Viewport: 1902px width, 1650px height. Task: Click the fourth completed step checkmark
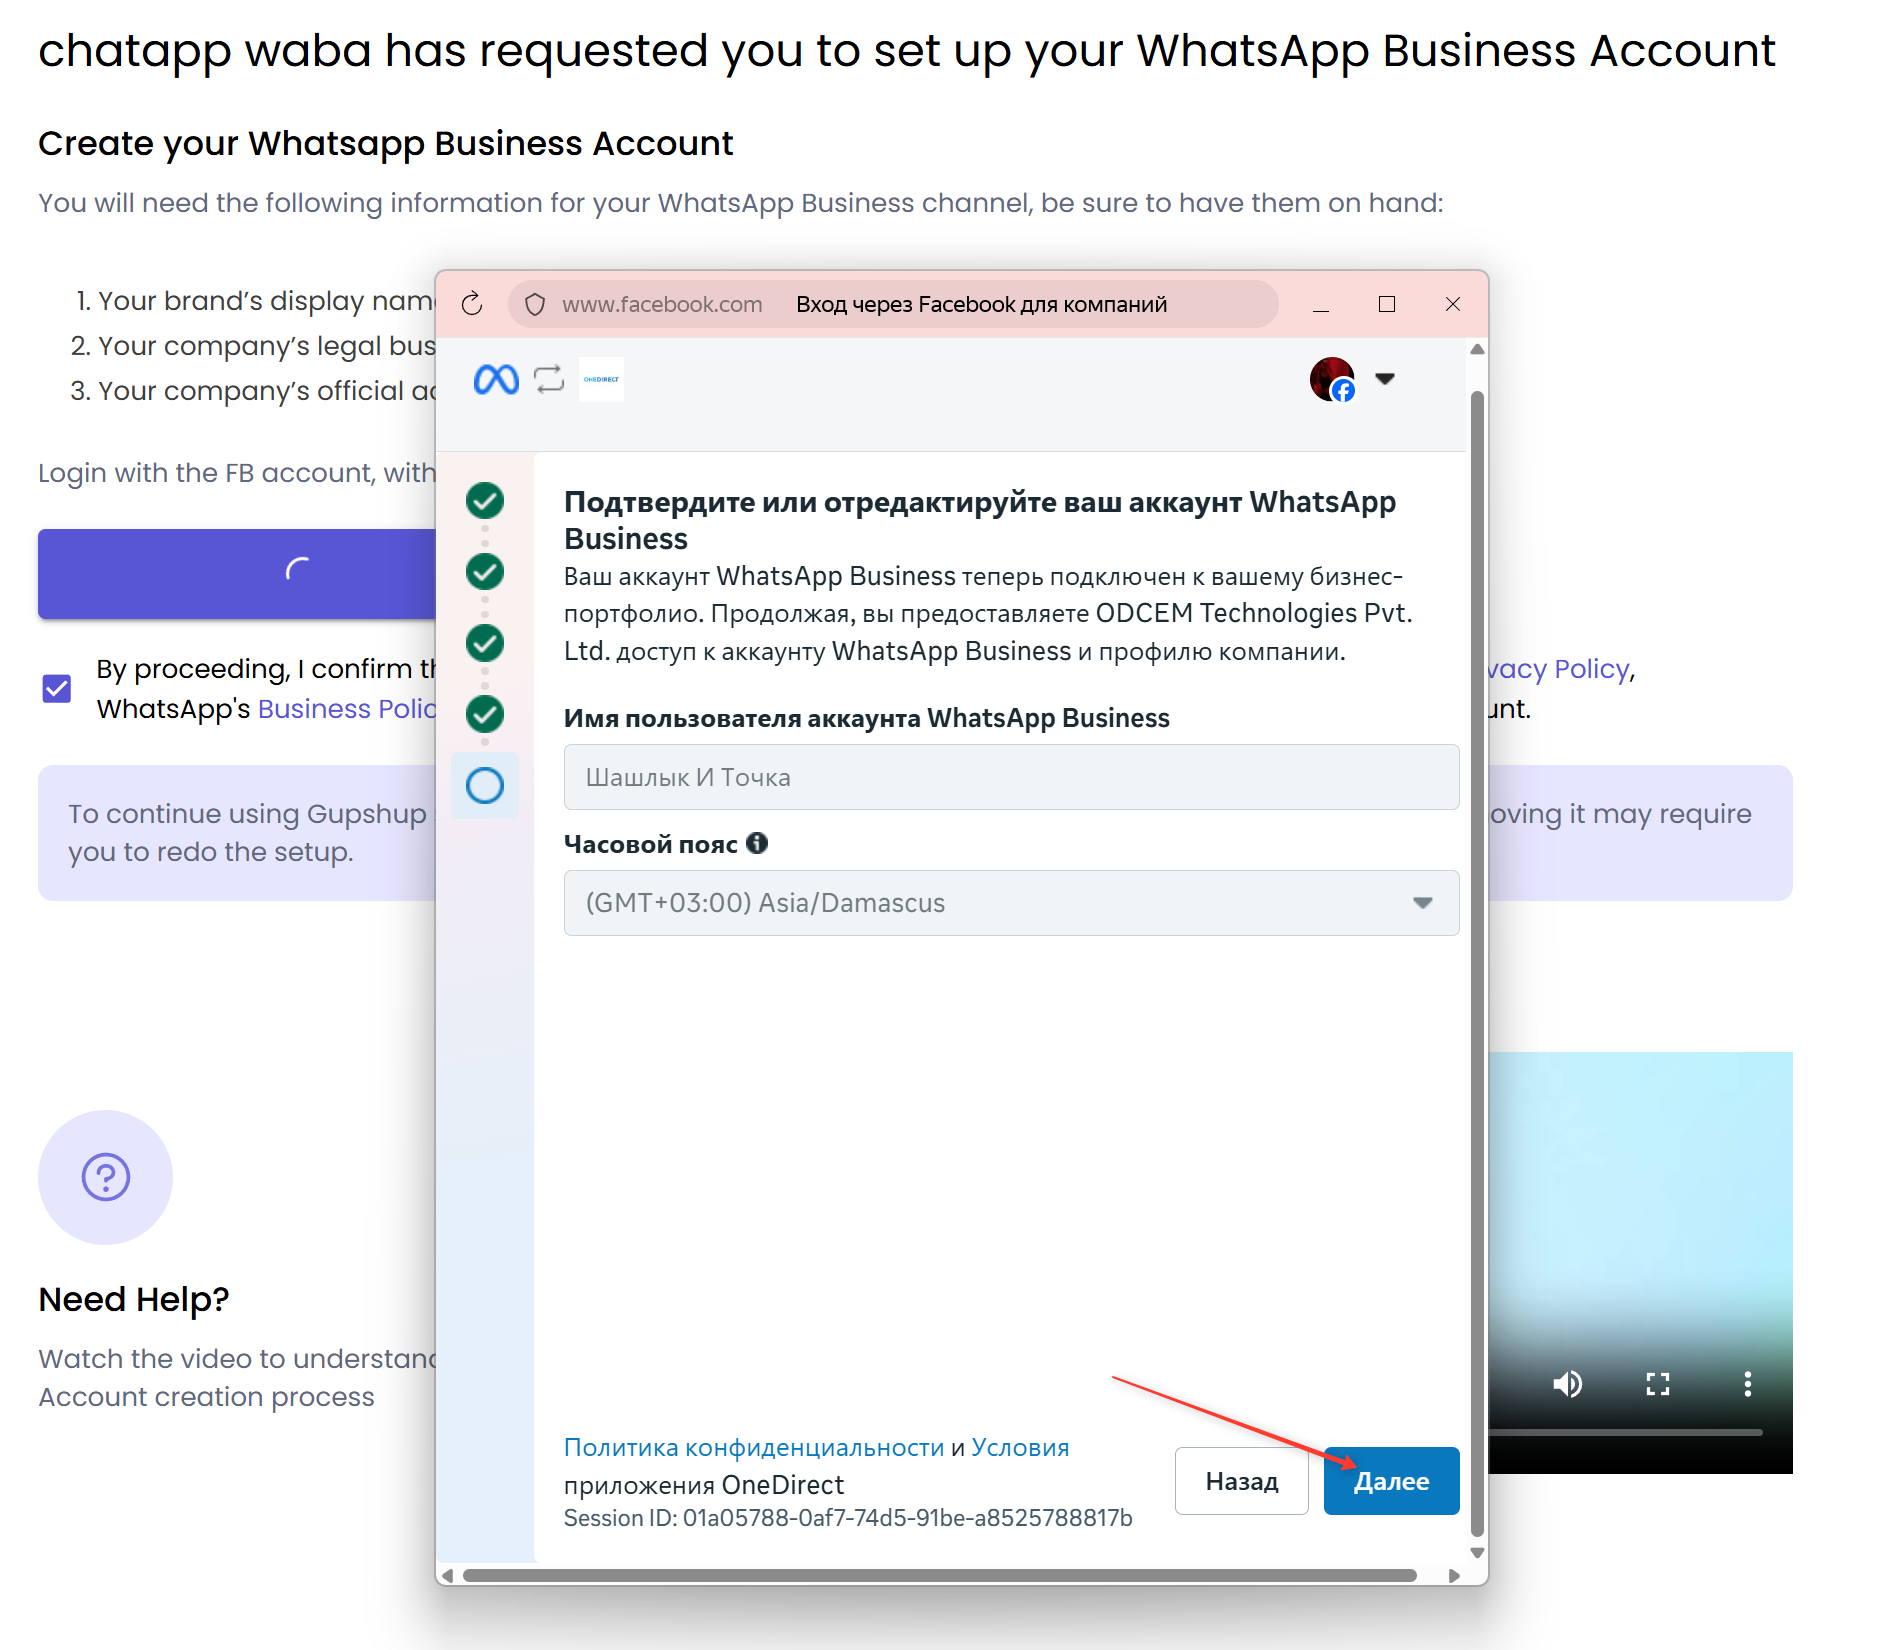pyautogui.click(x=485, y=714)
